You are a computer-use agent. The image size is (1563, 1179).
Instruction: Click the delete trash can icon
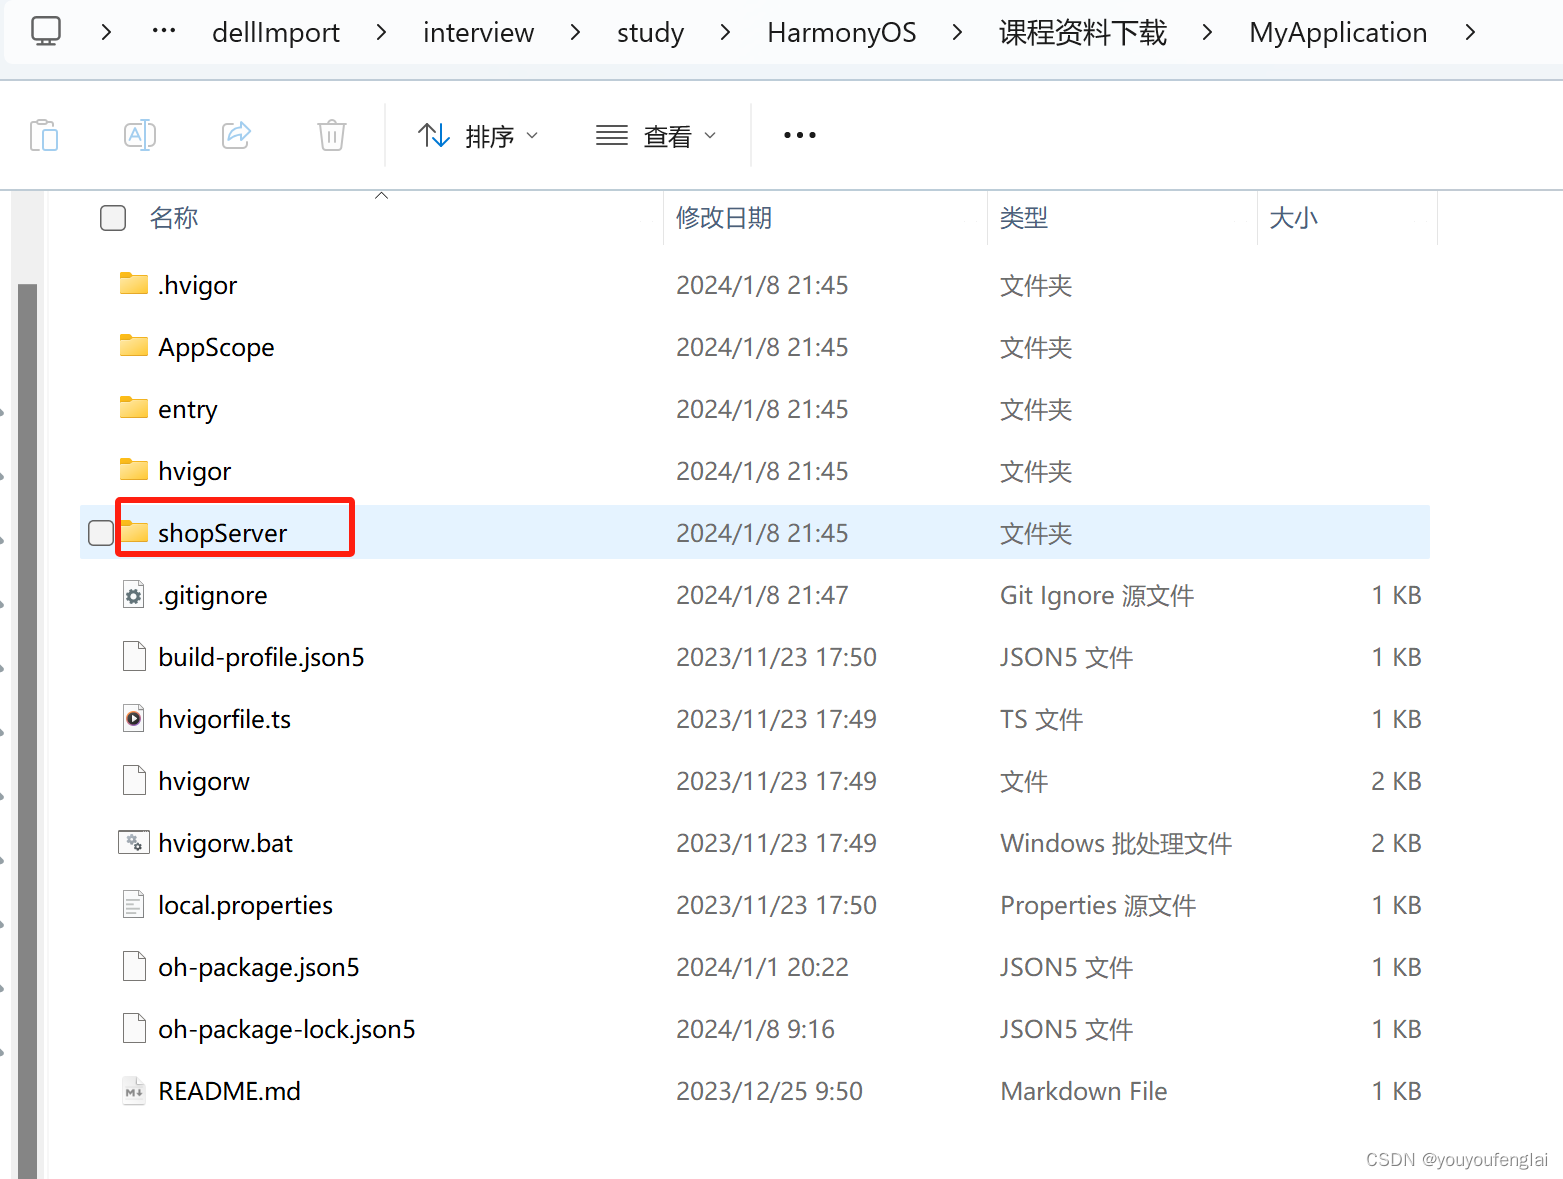pos(332,135)
